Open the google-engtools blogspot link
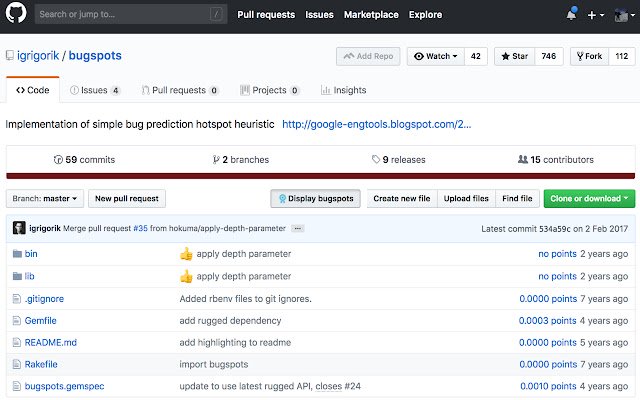Viewport: 640px width, 400px height. [x=377, y=124]
